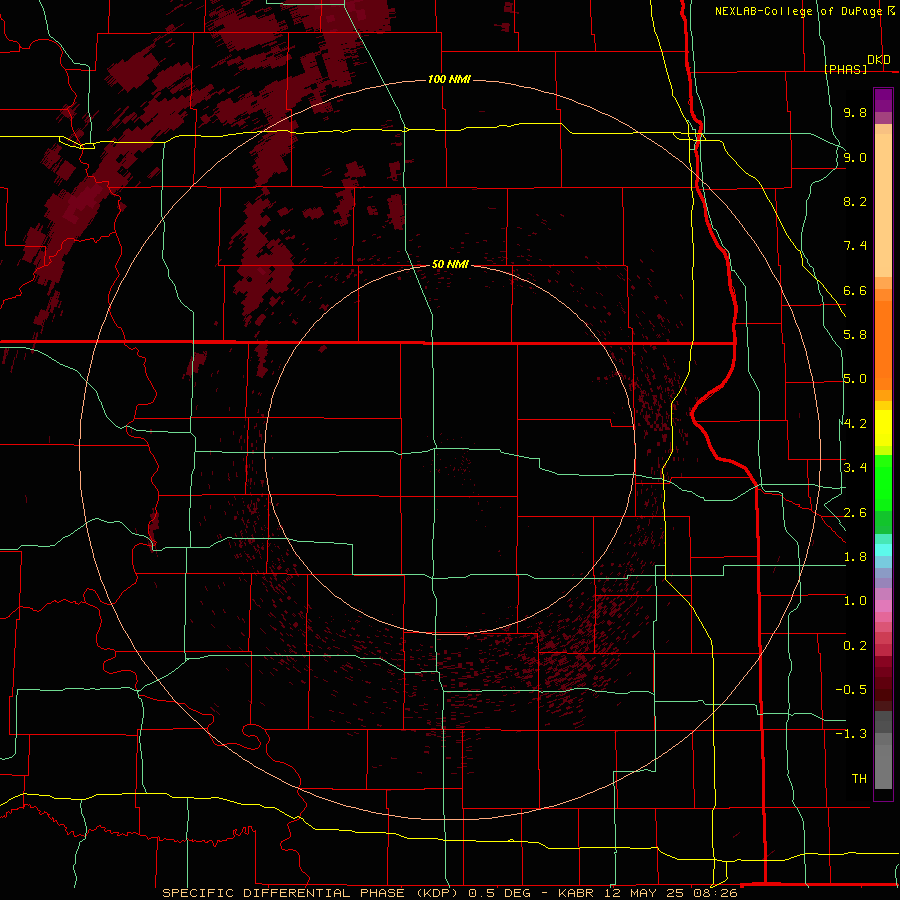The image size is (900, 900).
Task: Click the [PHAS] label above the legend
Action: pos(845,69)
